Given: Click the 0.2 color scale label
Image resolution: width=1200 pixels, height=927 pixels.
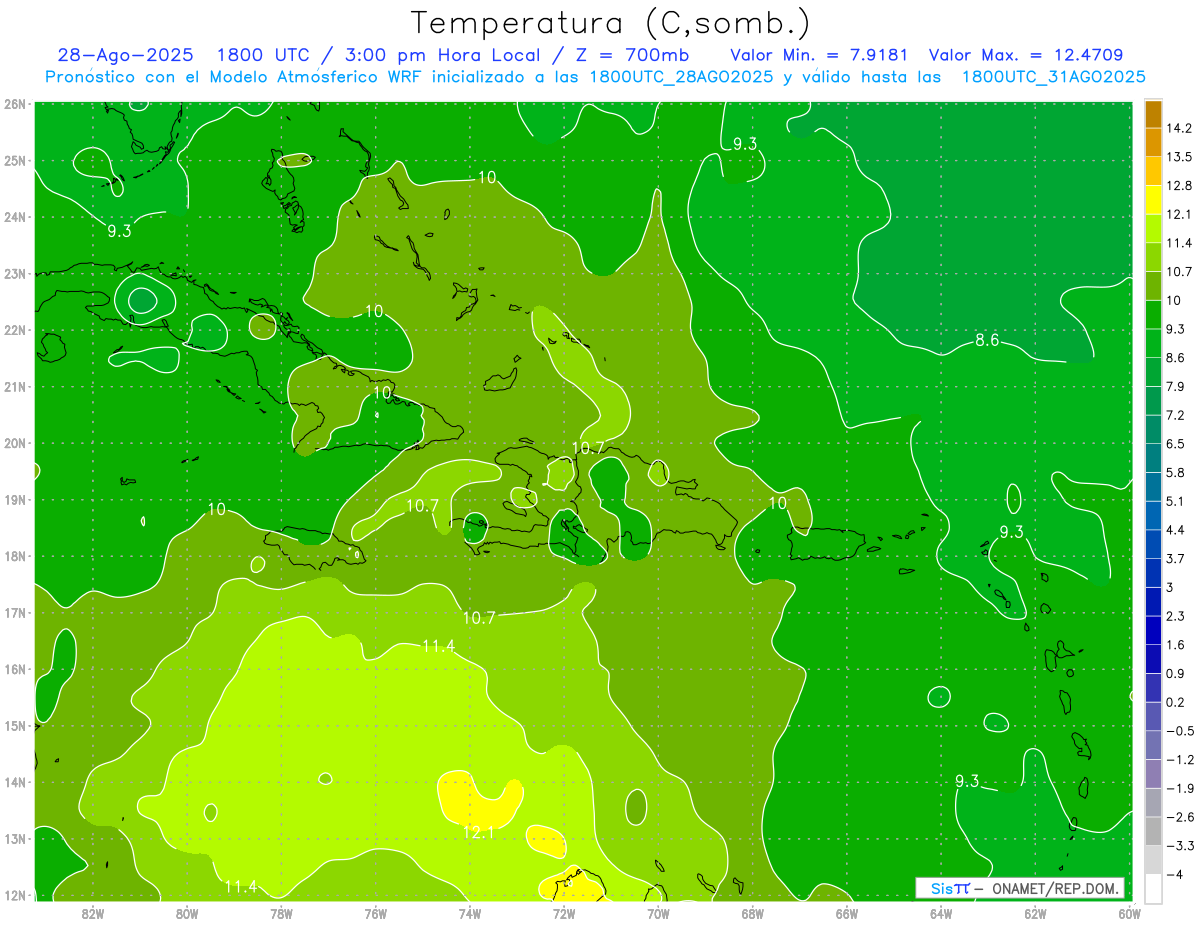Looking at the screenshot, I should pyautogui.click(x=1176, y=702).
